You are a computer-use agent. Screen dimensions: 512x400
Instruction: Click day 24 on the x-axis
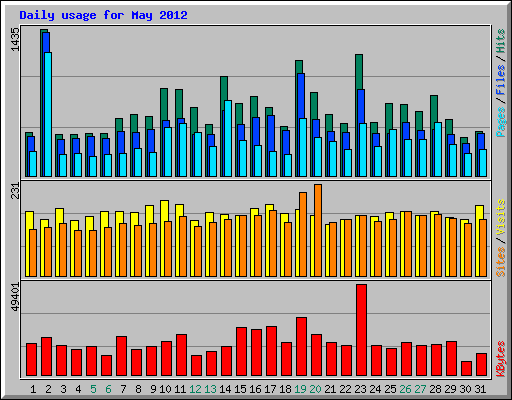point(375,389)
